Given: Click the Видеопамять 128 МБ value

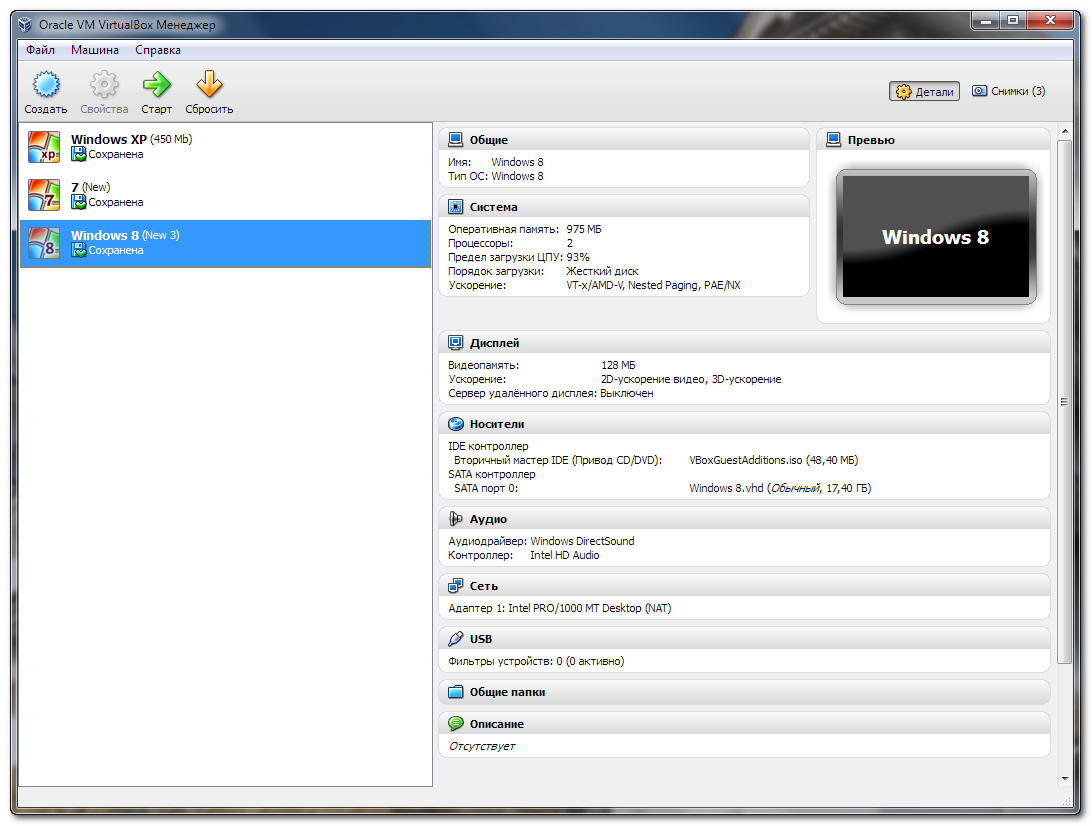Looking at the screenshot, I should pyautogui.click(x=618, y=365).
